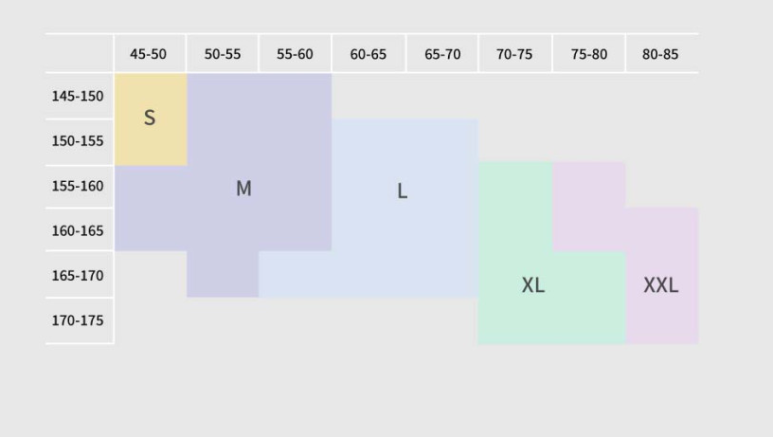773x437 pixels.
Task: Select the 50-55 weight column header
Action: pyautogui.click(x=222, y=54)
